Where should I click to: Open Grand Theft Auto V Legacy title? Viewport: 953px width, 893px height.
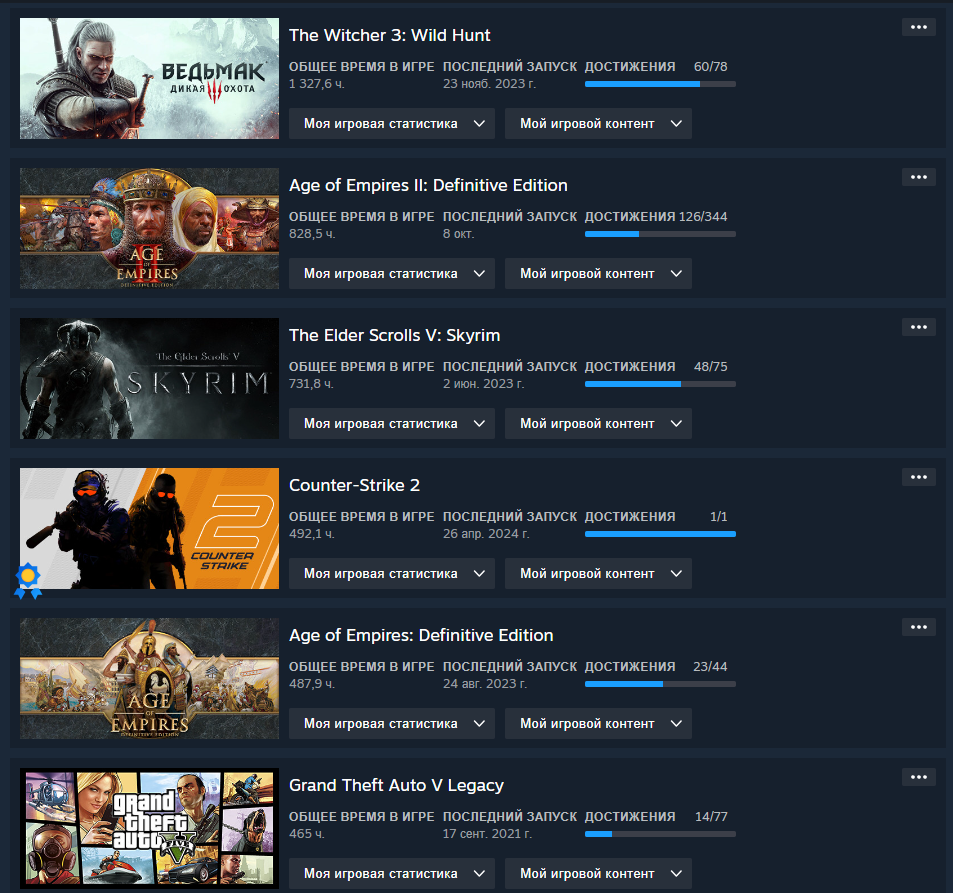396,785
